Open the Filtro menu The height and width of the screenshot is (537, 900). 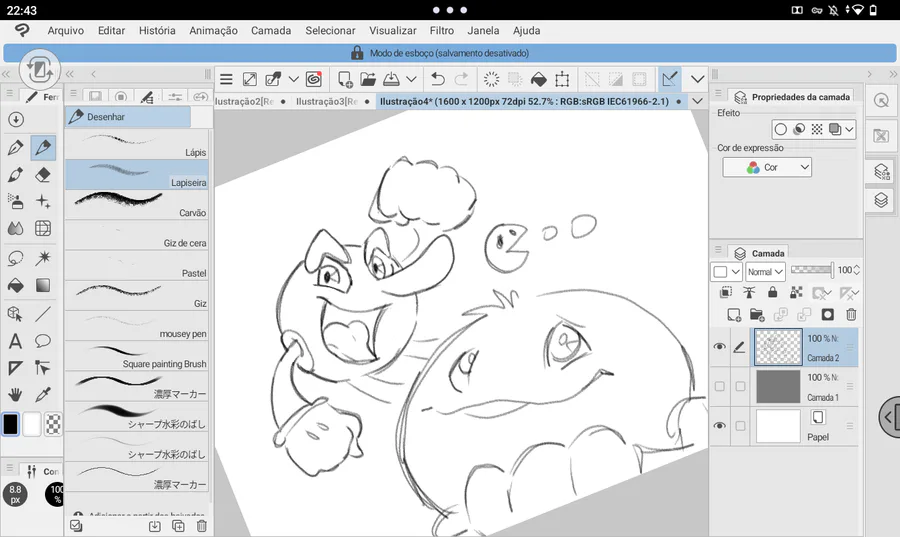[x=441, y=30]
